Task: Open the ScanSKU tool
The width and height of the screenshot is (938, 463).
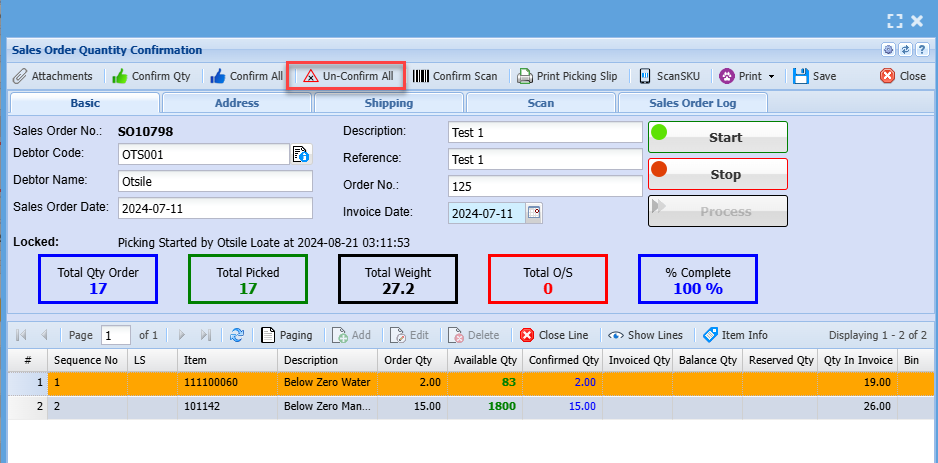Action: click(x=672, y=76)
